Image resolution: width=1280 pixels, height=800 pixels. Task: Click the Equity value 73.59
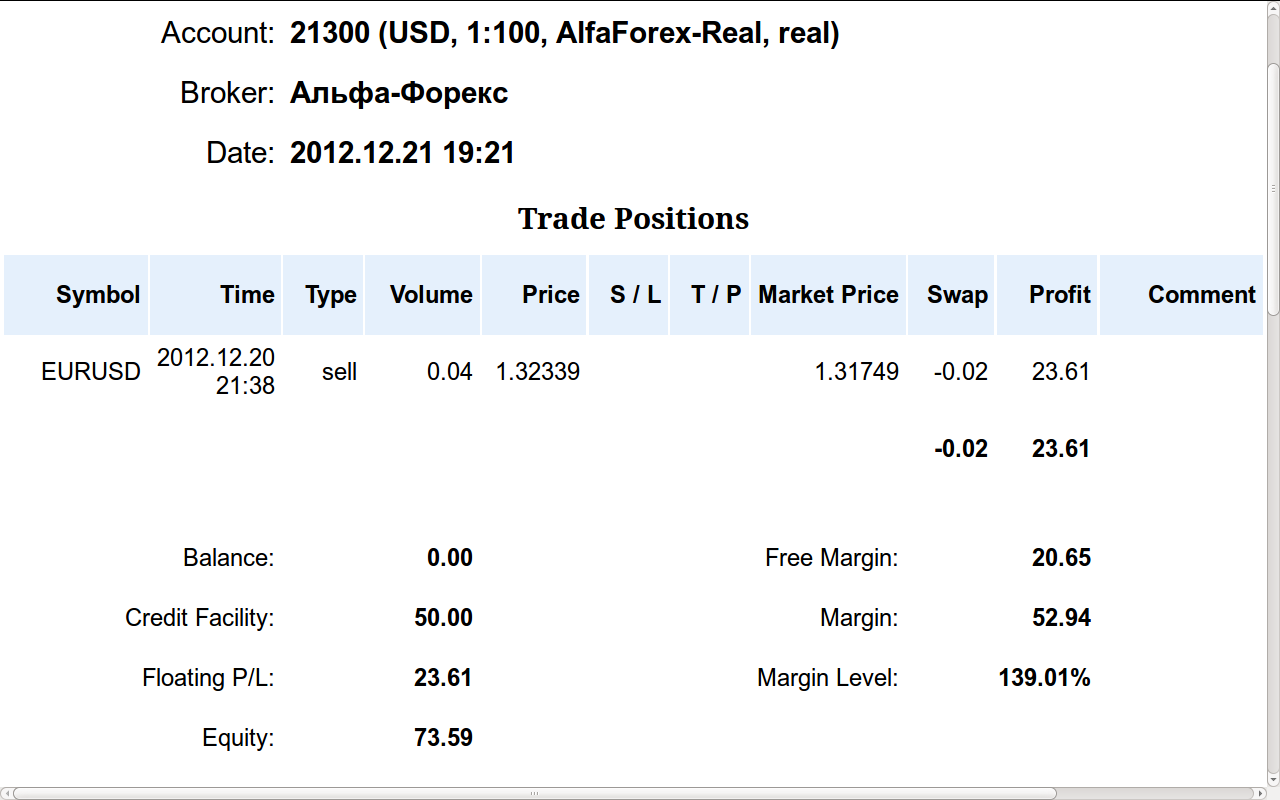[443, 738]
